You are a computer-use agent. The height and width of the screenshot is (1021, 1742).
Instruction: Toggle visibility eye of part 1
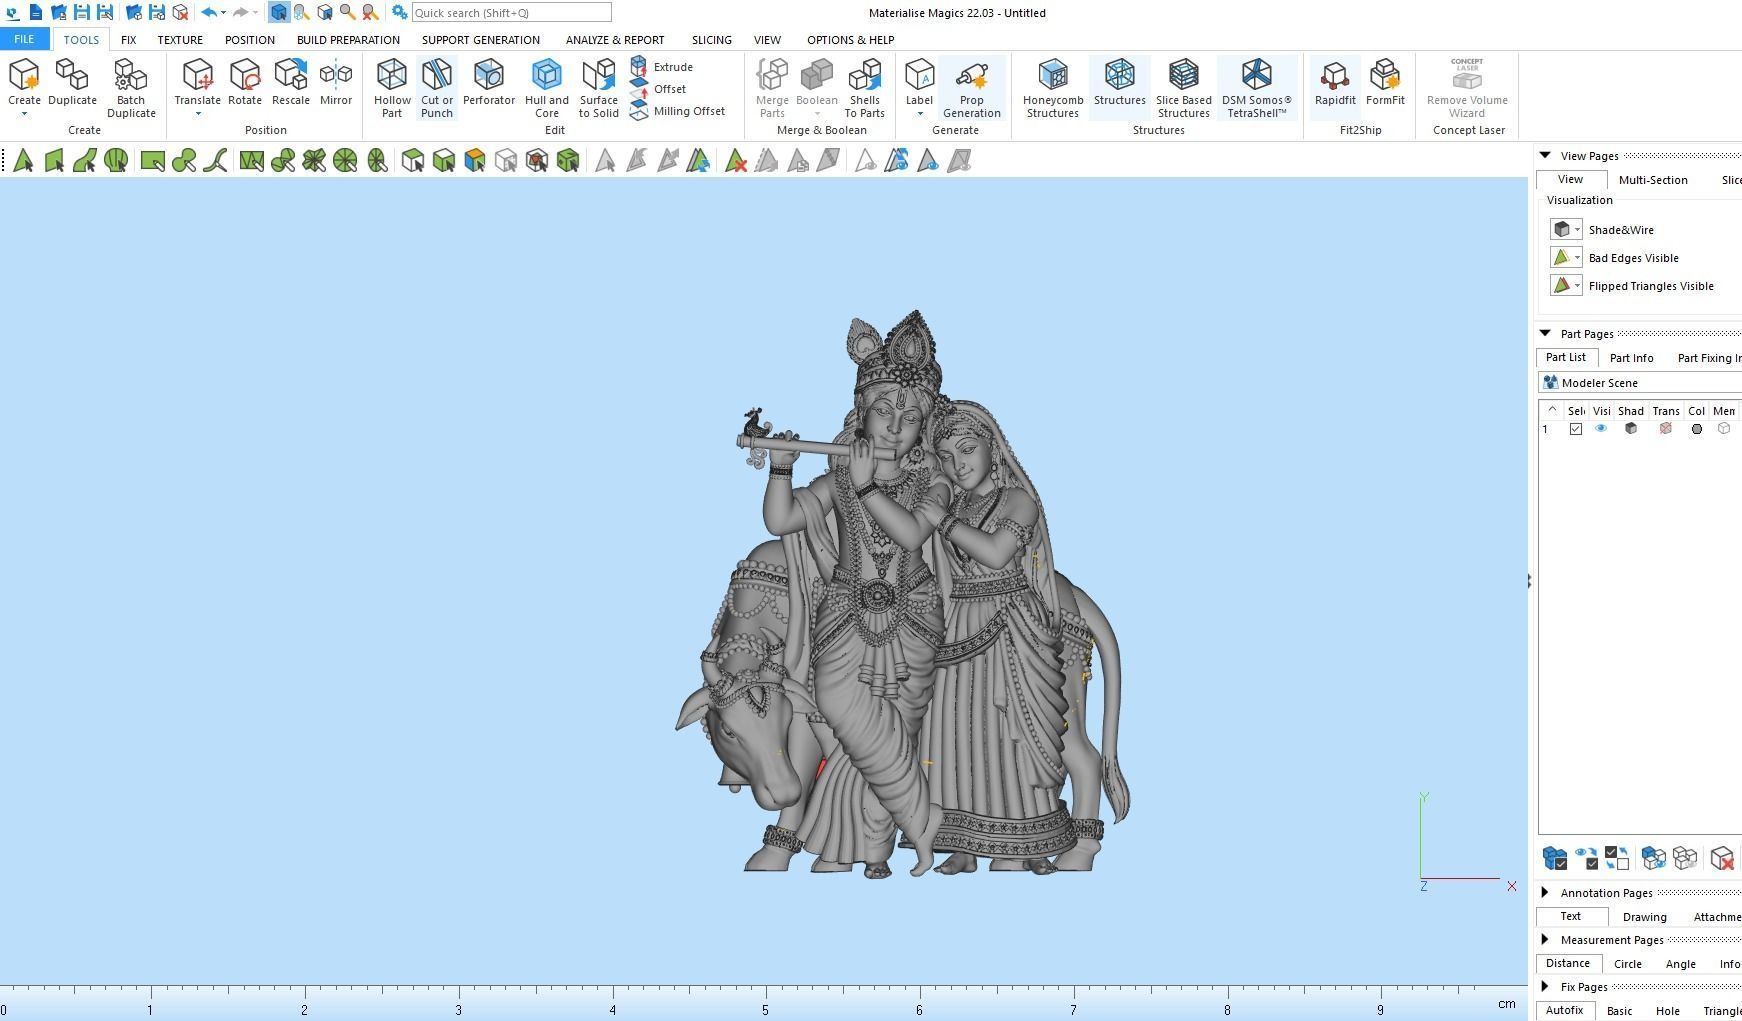1601,429
